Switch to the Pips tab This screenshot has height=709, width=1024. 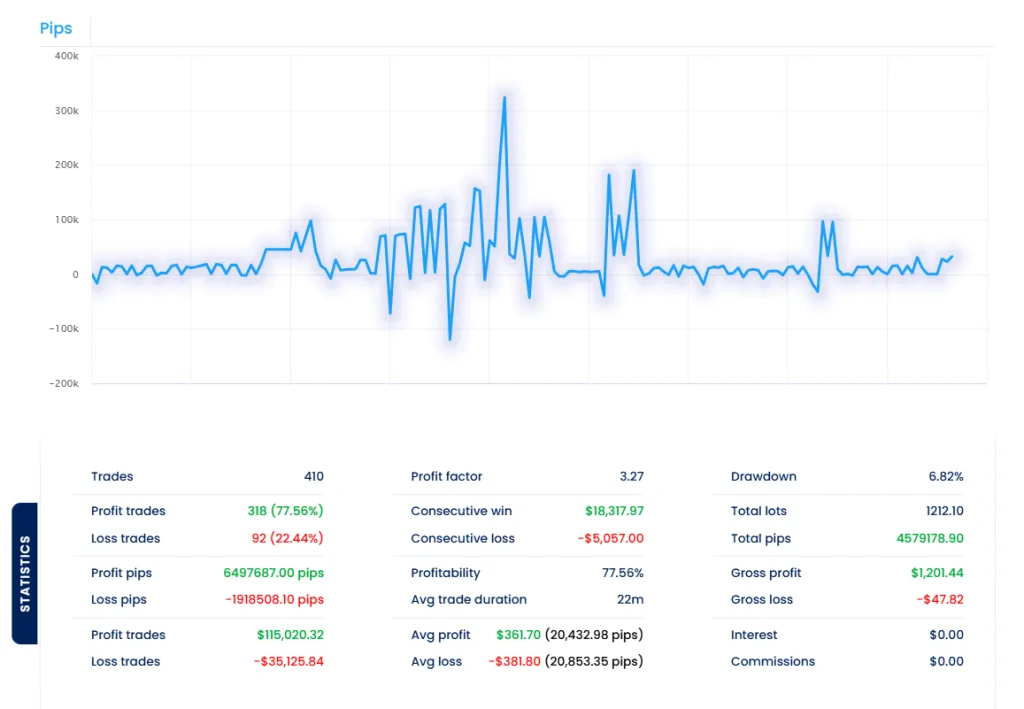click(x=56, y=28)
